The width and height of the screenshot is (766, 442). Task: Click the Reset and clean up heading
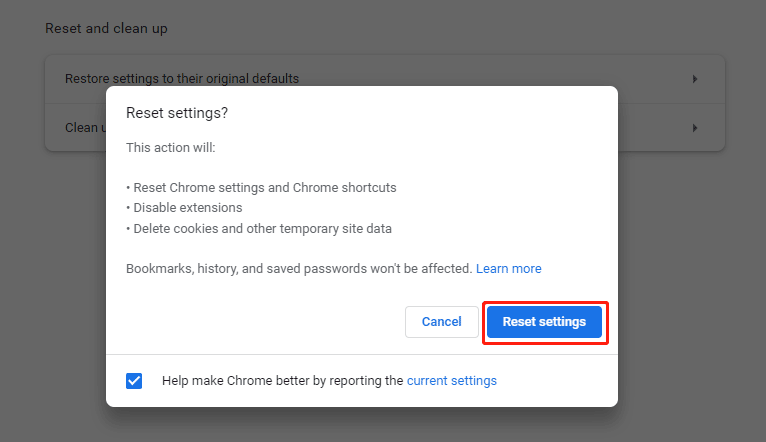coord(106,28)
